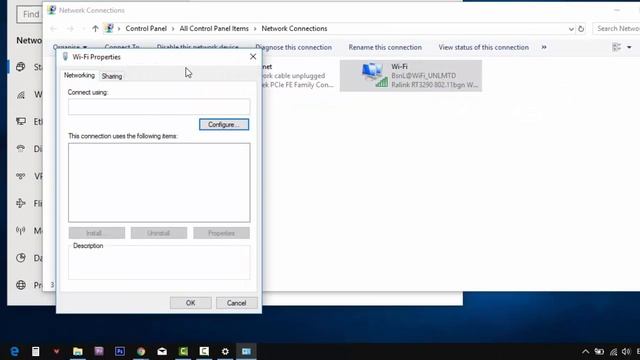This screenshot has height=360, width=640.
Task: Click Network Connections breadcrumb segment
Action: pyautogui.click(x=294, y=29)
